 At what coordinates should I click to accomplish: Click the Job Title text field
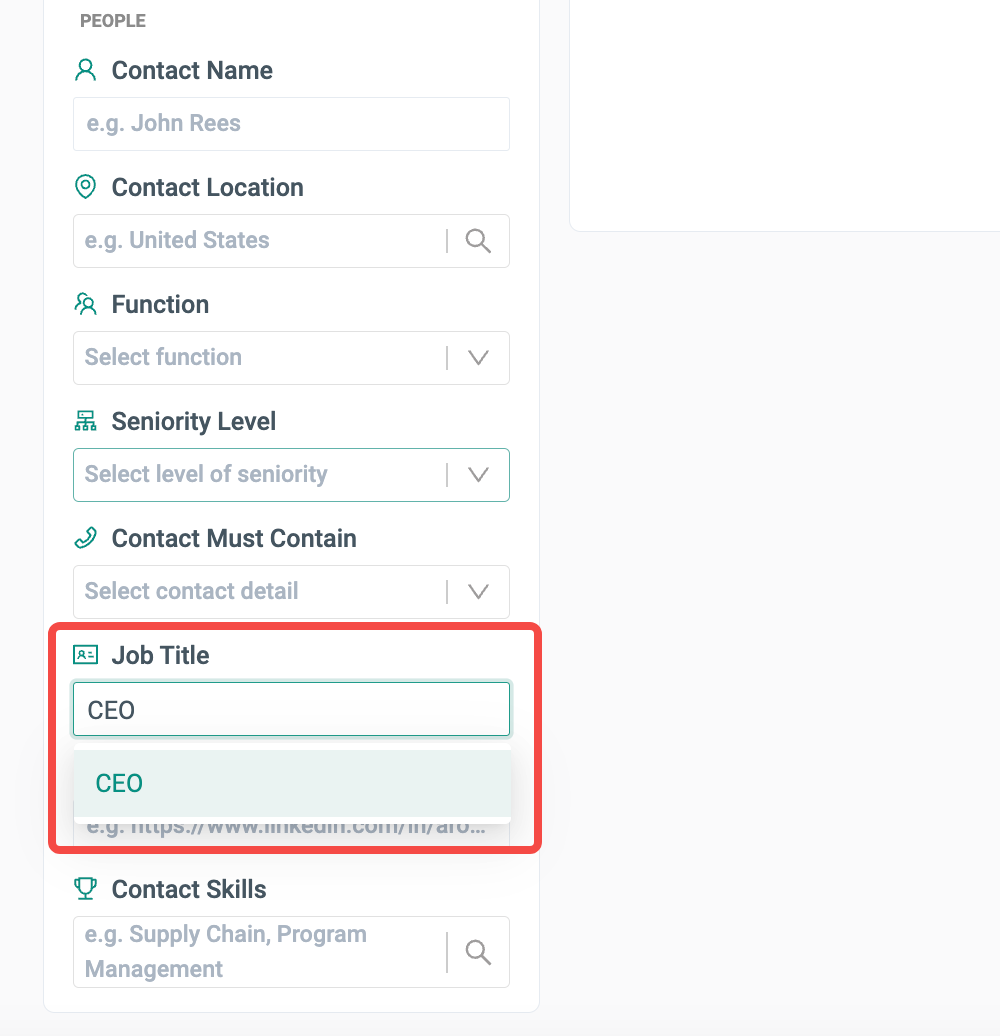[x=291, y=710]
